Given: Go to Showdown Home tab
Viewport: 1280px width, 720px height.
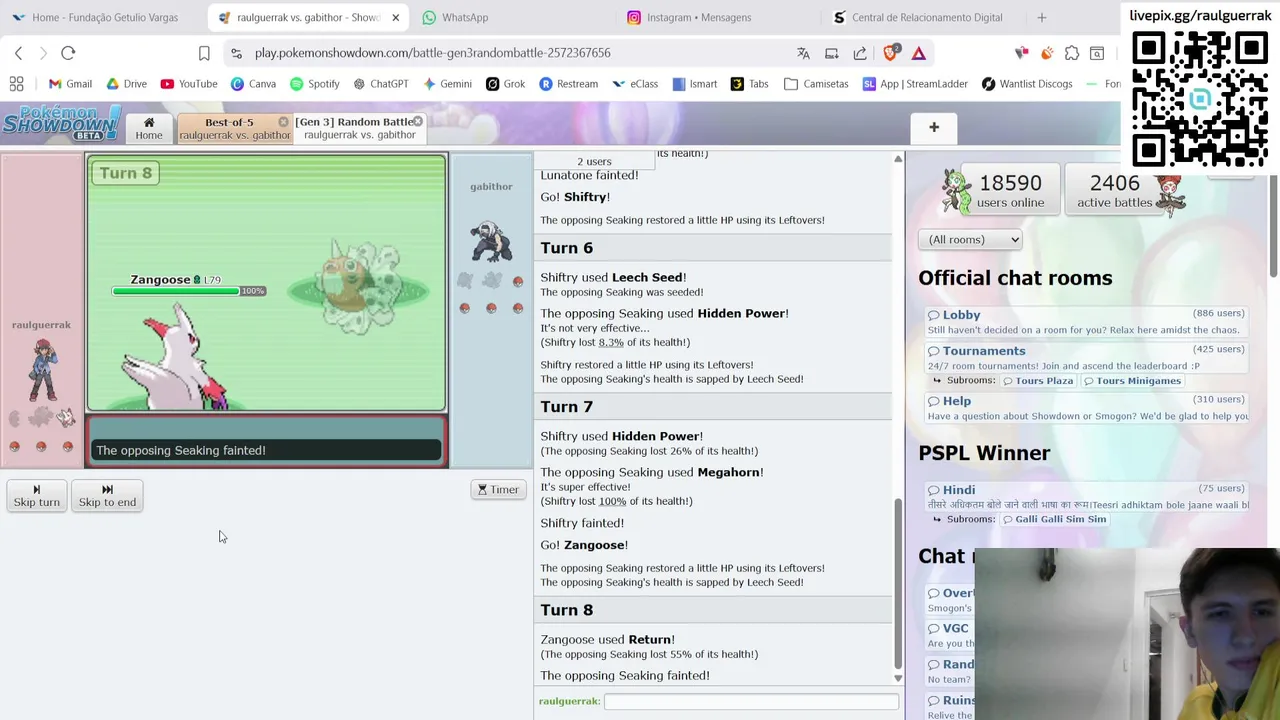Looking at the screenshot, I should pos(148,128).
